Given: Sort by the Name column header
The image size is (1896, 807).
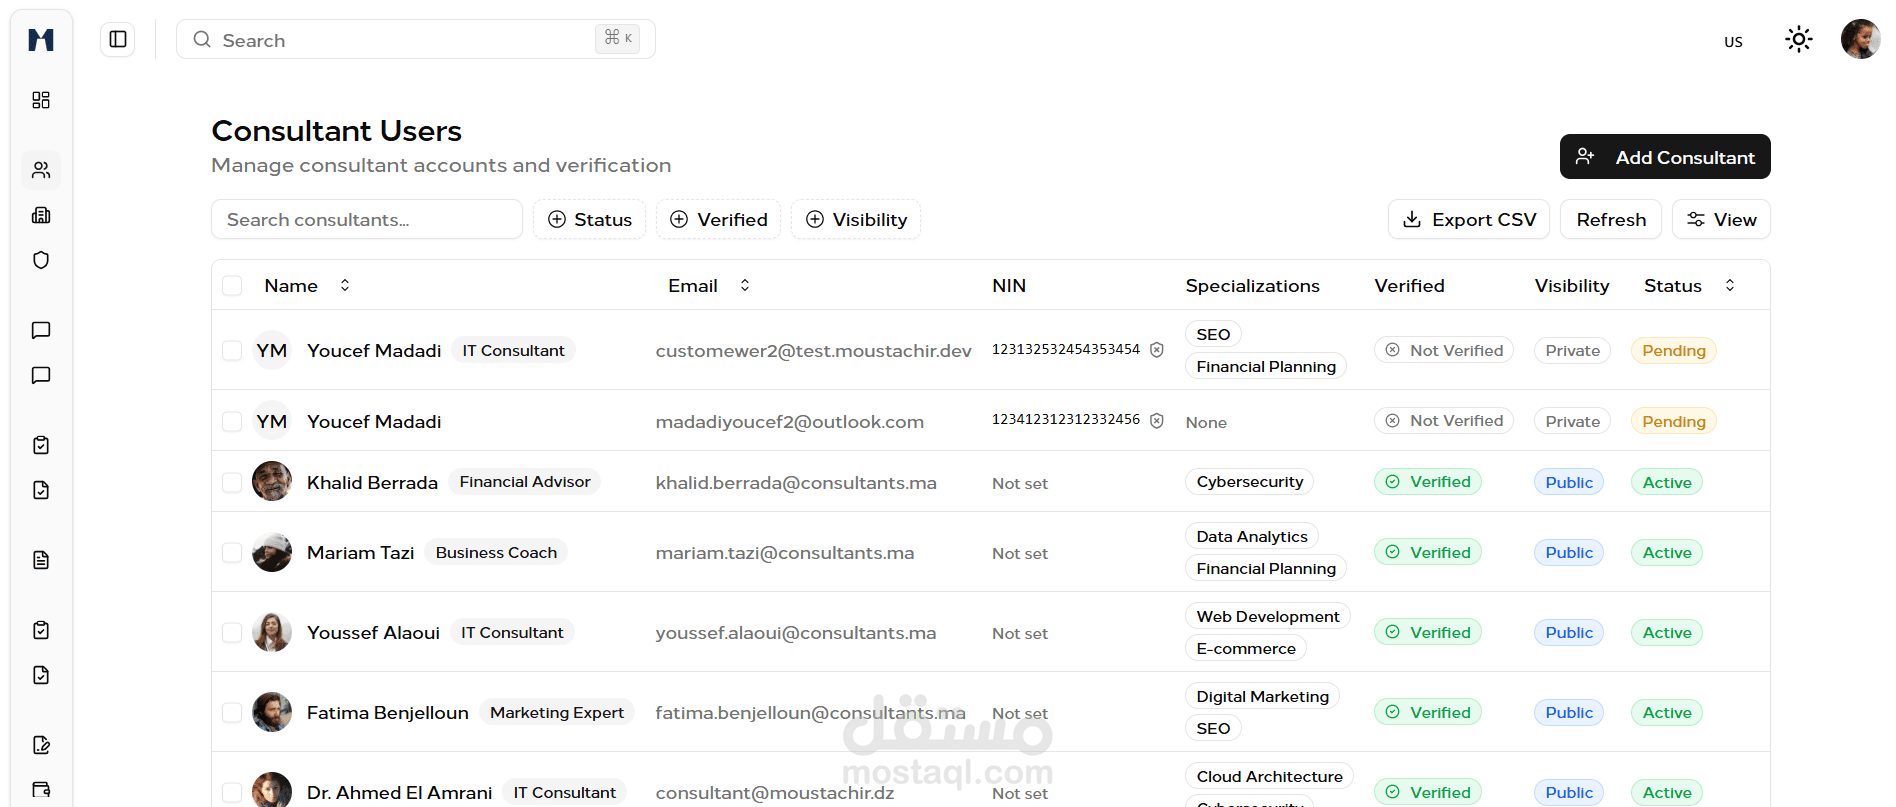Looking at the screenshot, I should pyautogui.click(x=307, y=285).
